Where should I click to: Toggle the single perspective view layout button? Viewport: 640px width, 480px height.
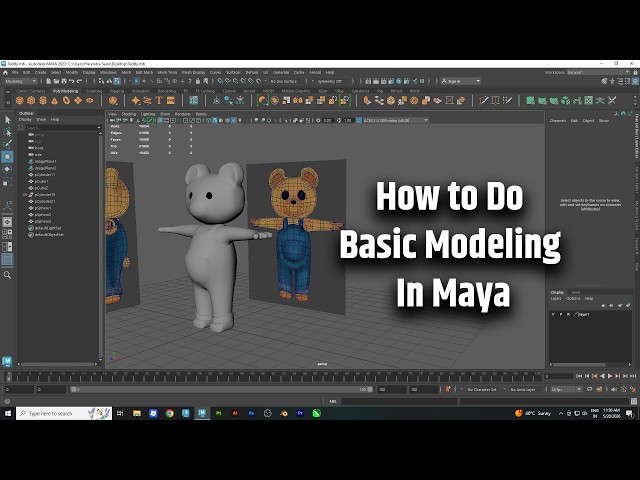click(7, 222)
